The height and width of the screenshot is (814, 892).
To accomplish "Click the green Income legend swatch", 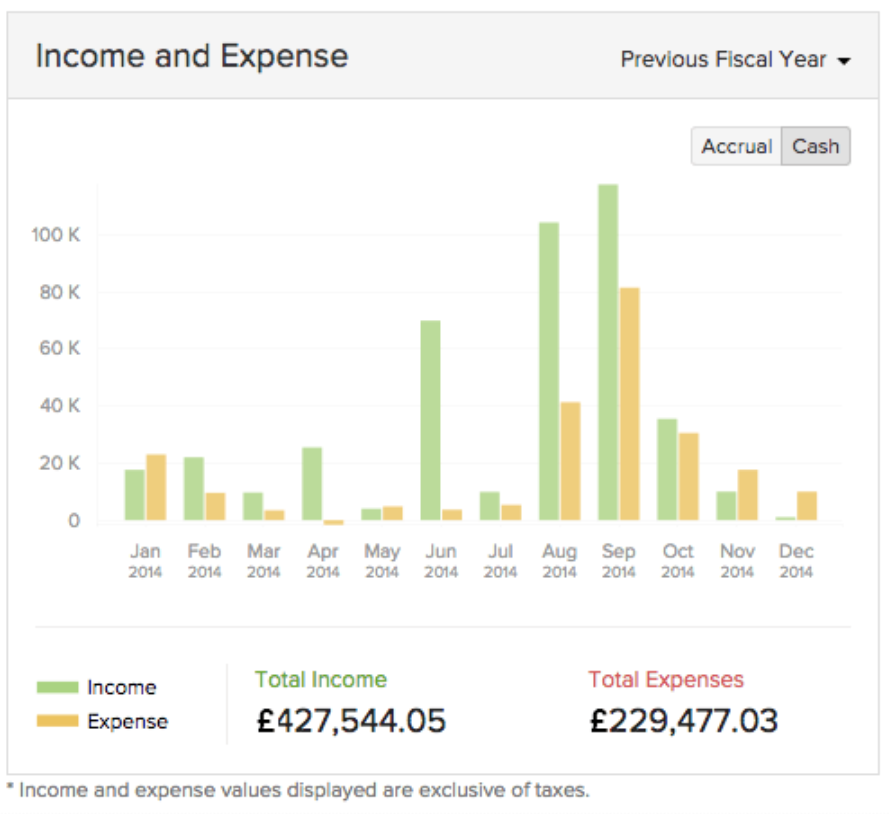I will pos(57,688).
